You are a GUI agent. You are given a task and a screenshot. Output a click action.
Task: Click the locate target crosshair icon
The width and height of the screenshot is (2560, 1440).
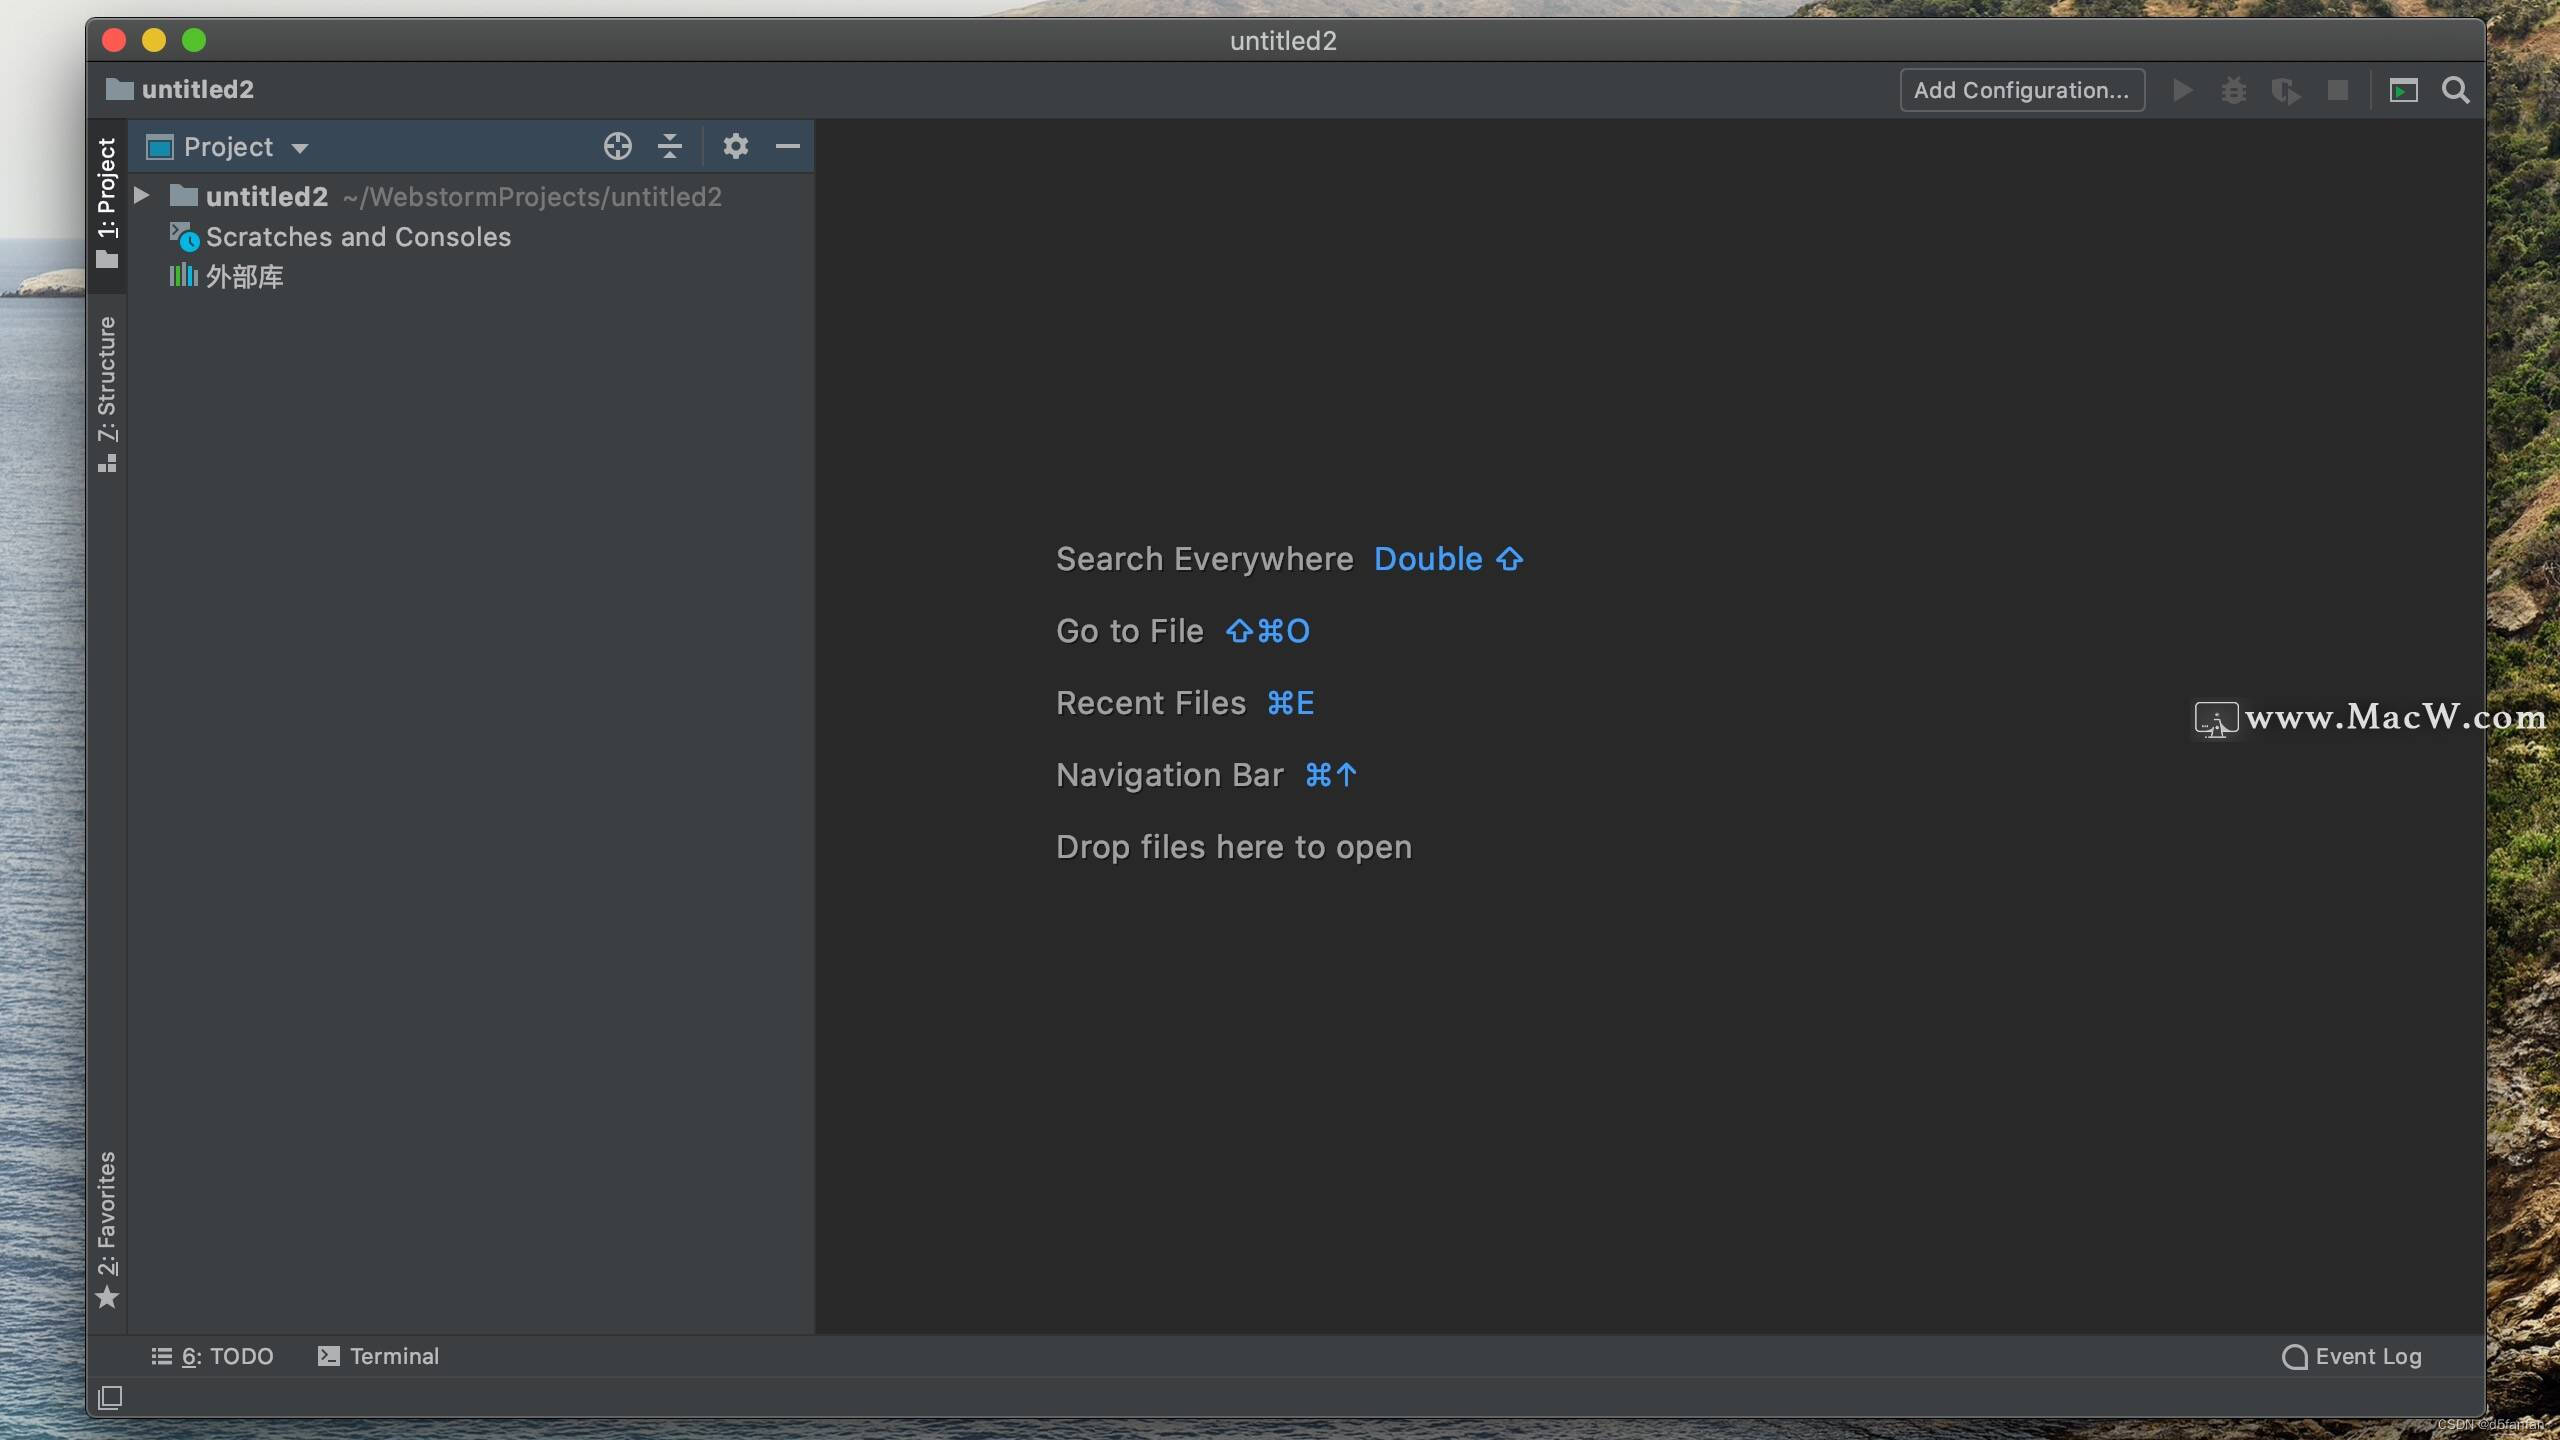pos(617,147)
